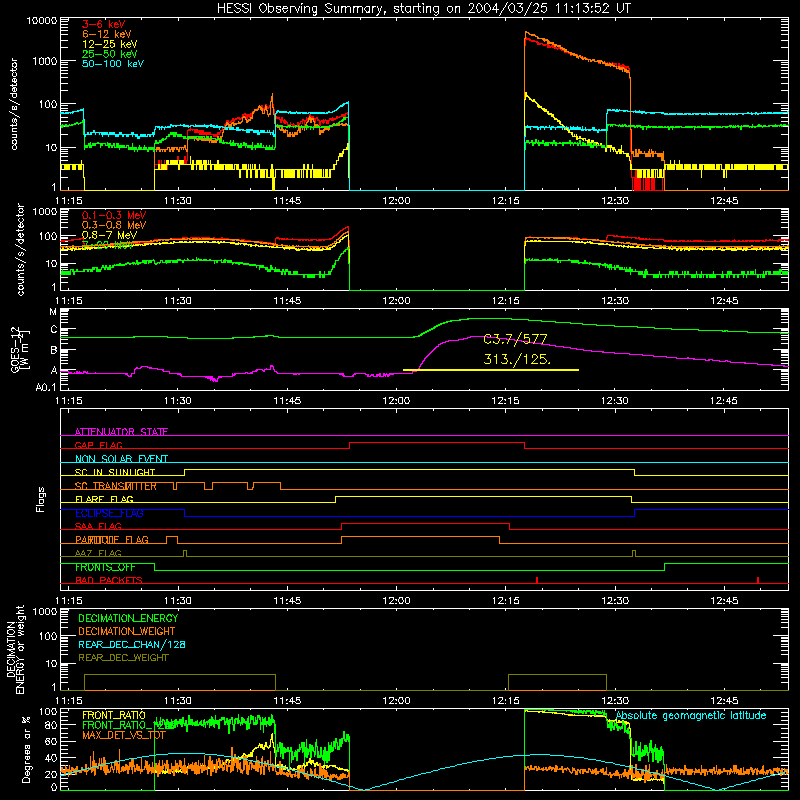Click the DECIMATION_ENERGY legend label

pyautogui.click(x=128, y=618)
